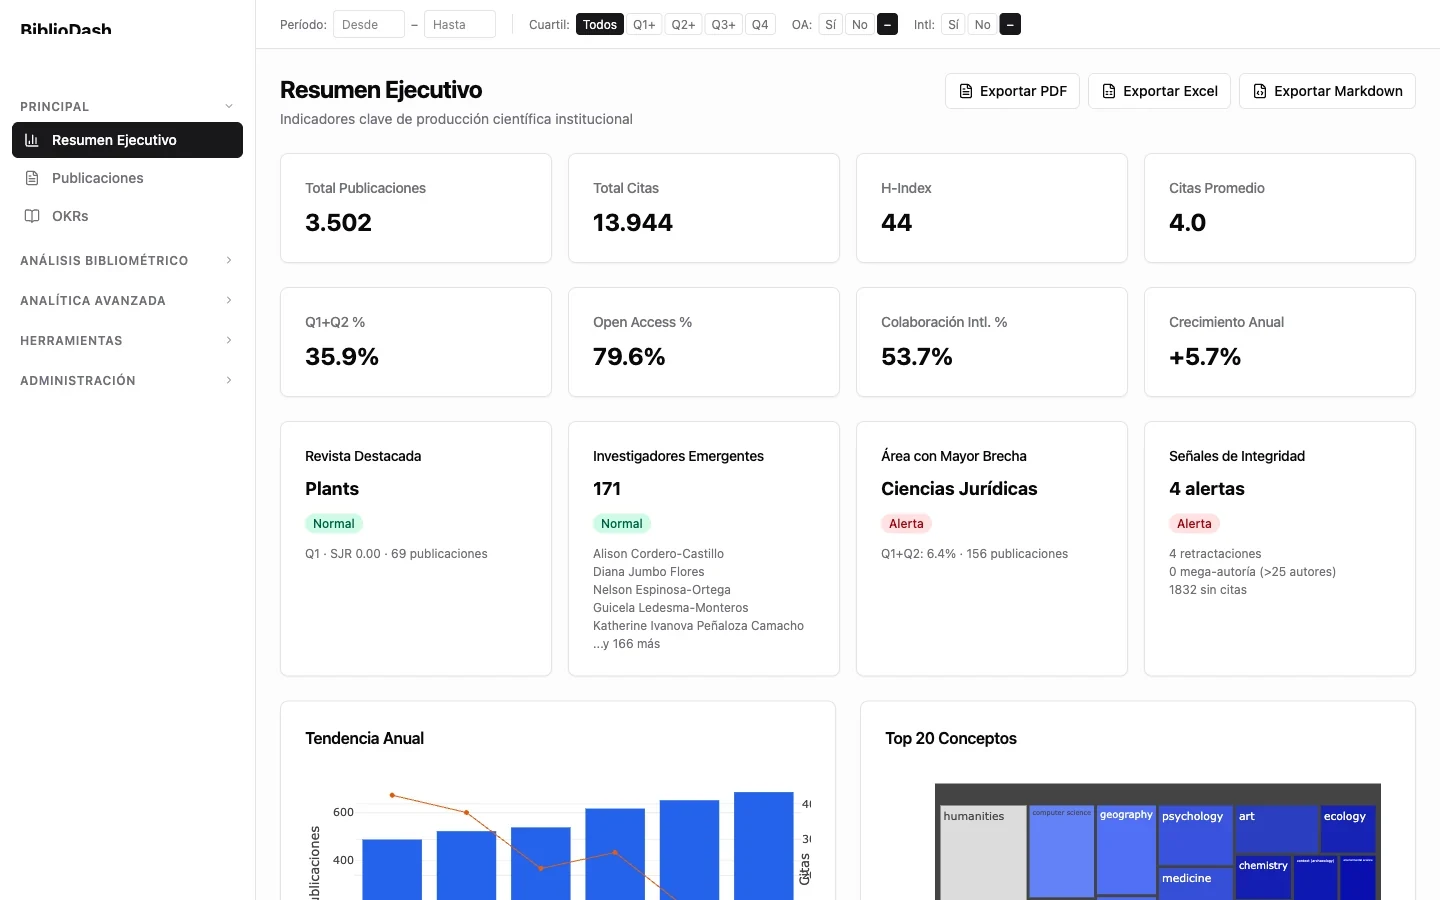Click researcher Nelson Espinosa-Ortega

click(662, 590)
